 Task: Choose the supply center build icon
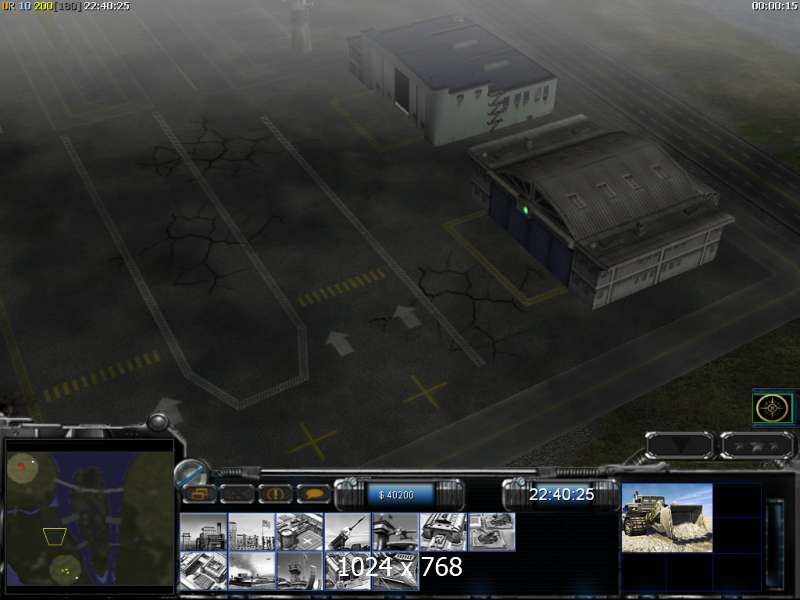[x=299, y=532]
